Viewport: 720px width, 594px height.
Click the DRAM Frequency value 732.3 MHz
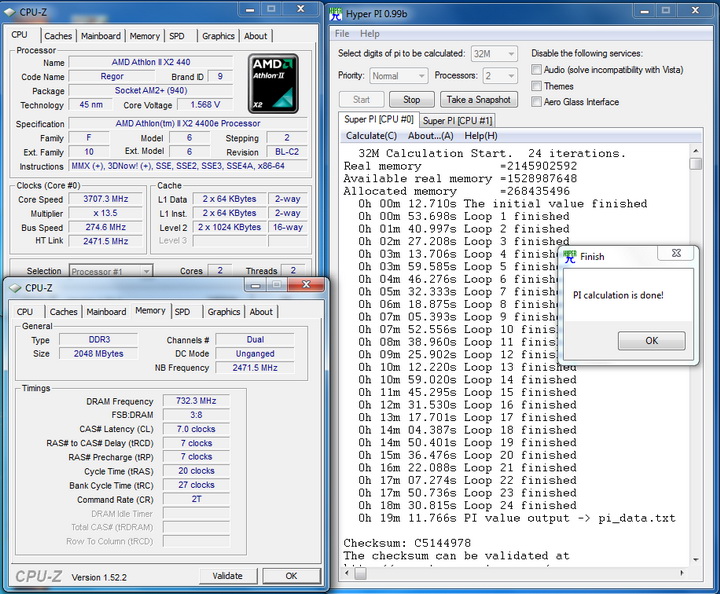click(196, 401)
